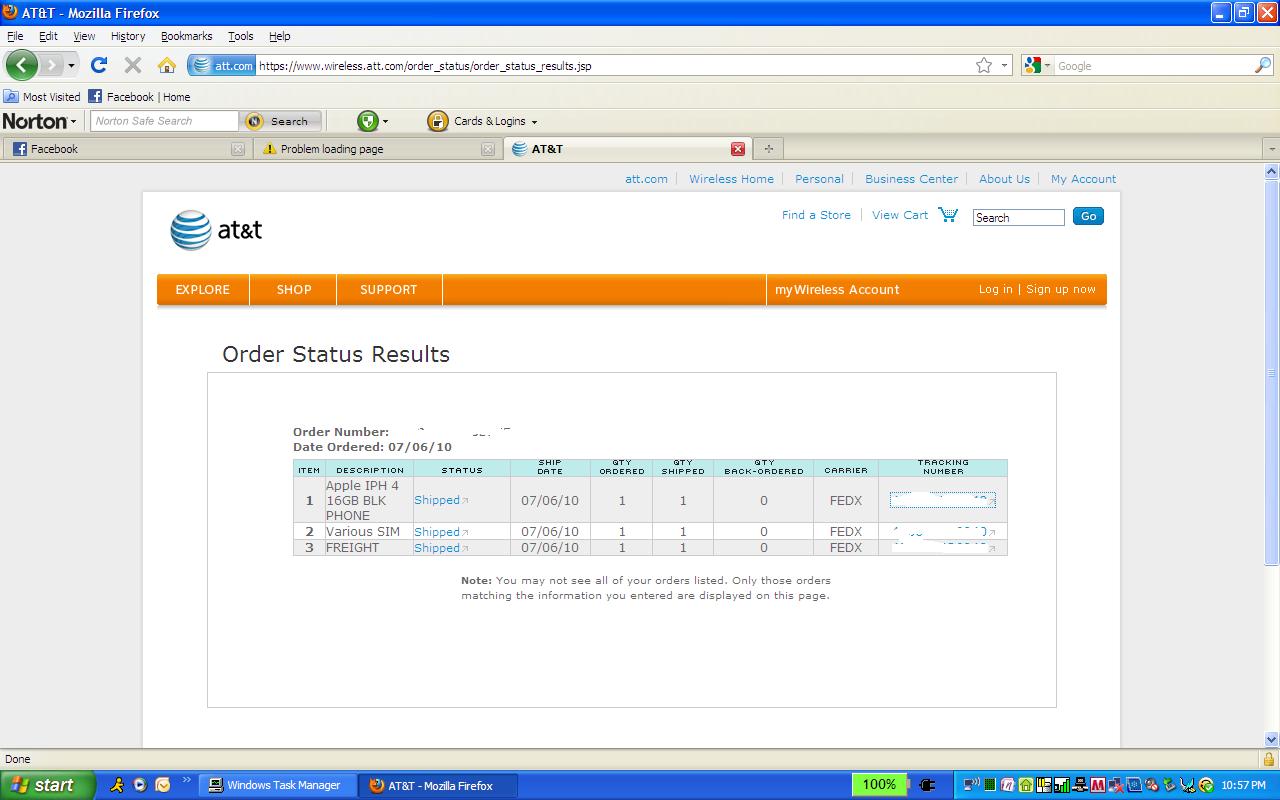The image size is (1280, 800).
Task: Open the SHOP navigation tab
Action: pos(294,289)
